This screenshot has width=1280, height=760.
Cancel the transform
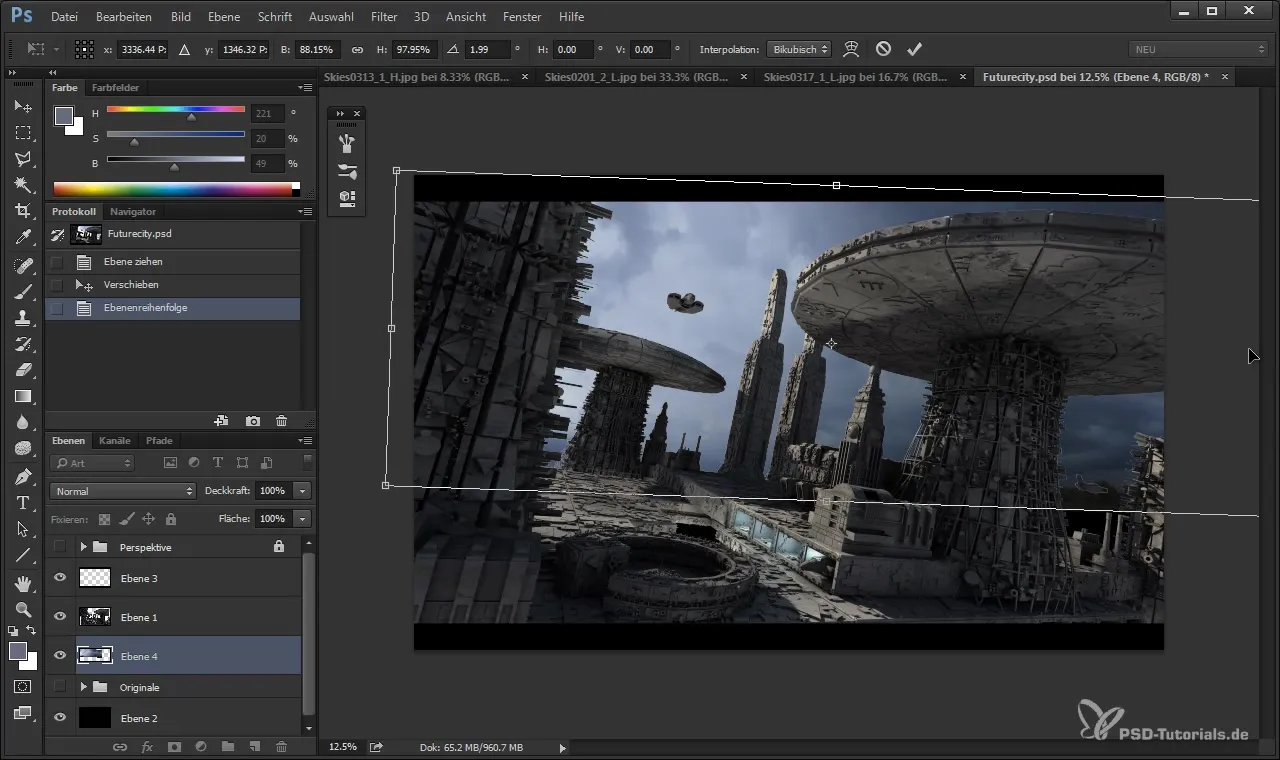pos(883,48)
